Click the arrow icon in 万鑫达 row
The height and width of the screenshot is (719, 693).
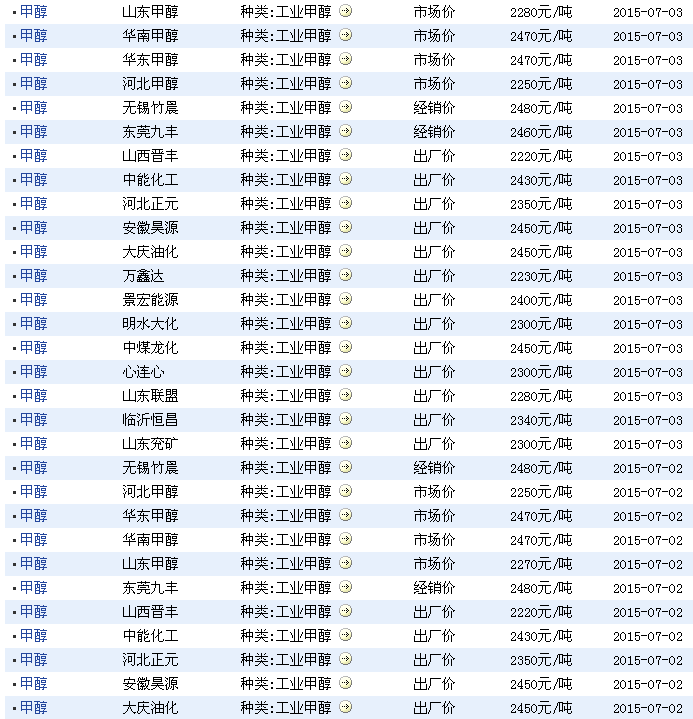[x=345, y=275]
